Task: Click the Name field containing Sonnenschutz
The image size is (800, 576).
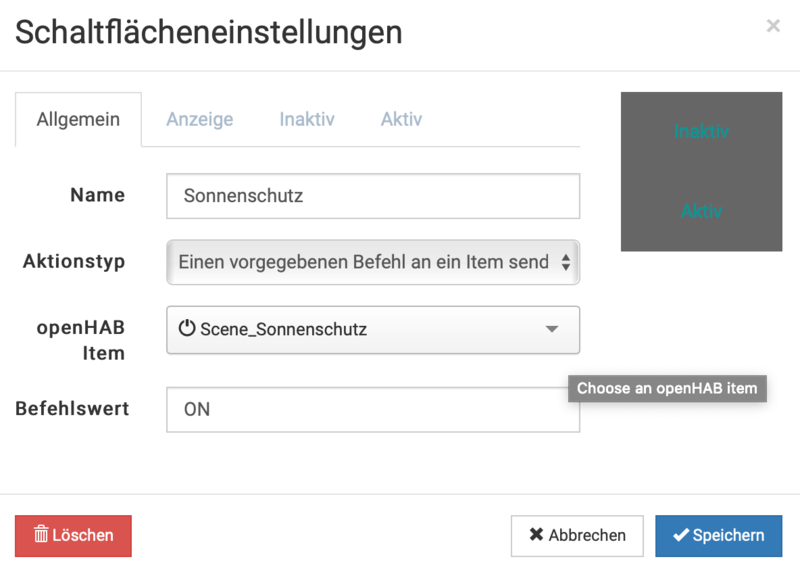Action: pos(372,196)
